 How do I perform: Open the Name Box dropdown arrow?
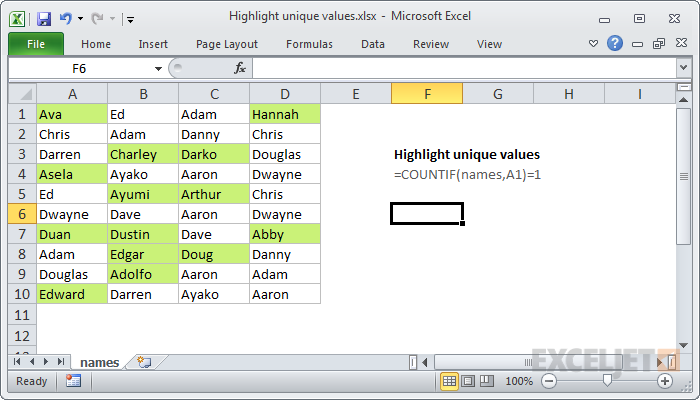click(x=158, y=69)
